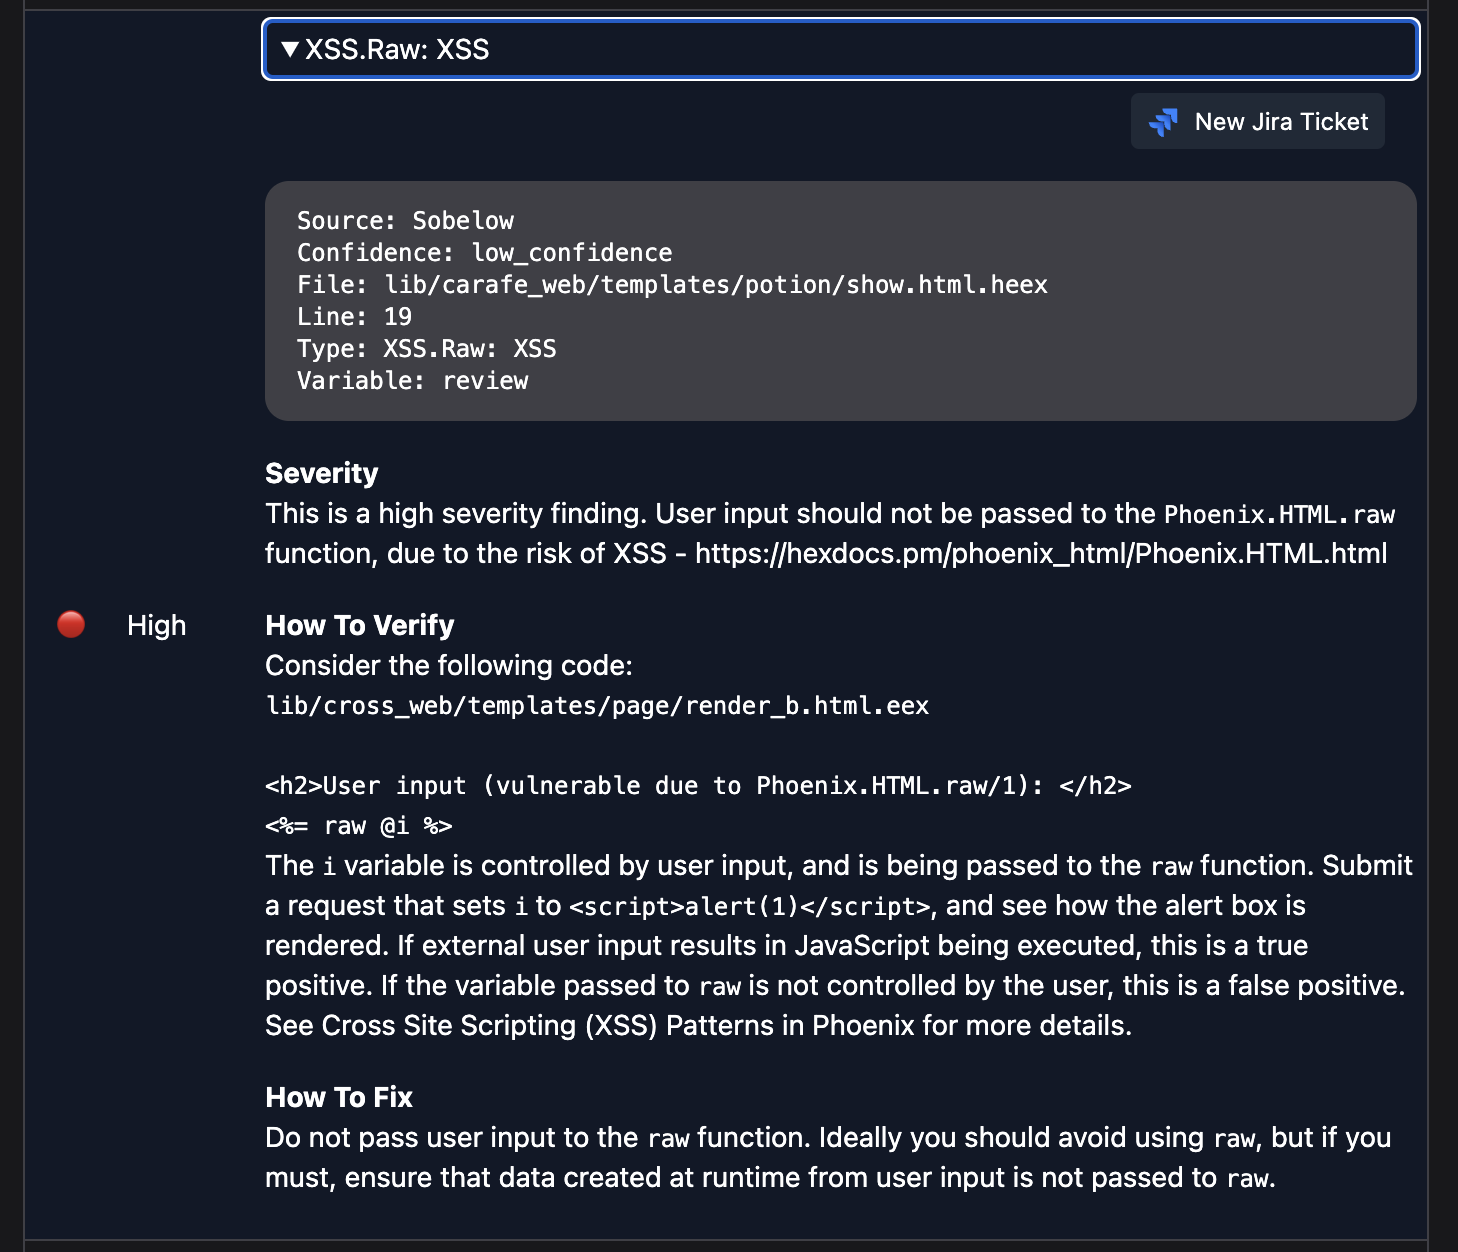Screen dimensions: 1458x1252
Task: Click the File path show.html.heex line
Action: pos(672,284)
